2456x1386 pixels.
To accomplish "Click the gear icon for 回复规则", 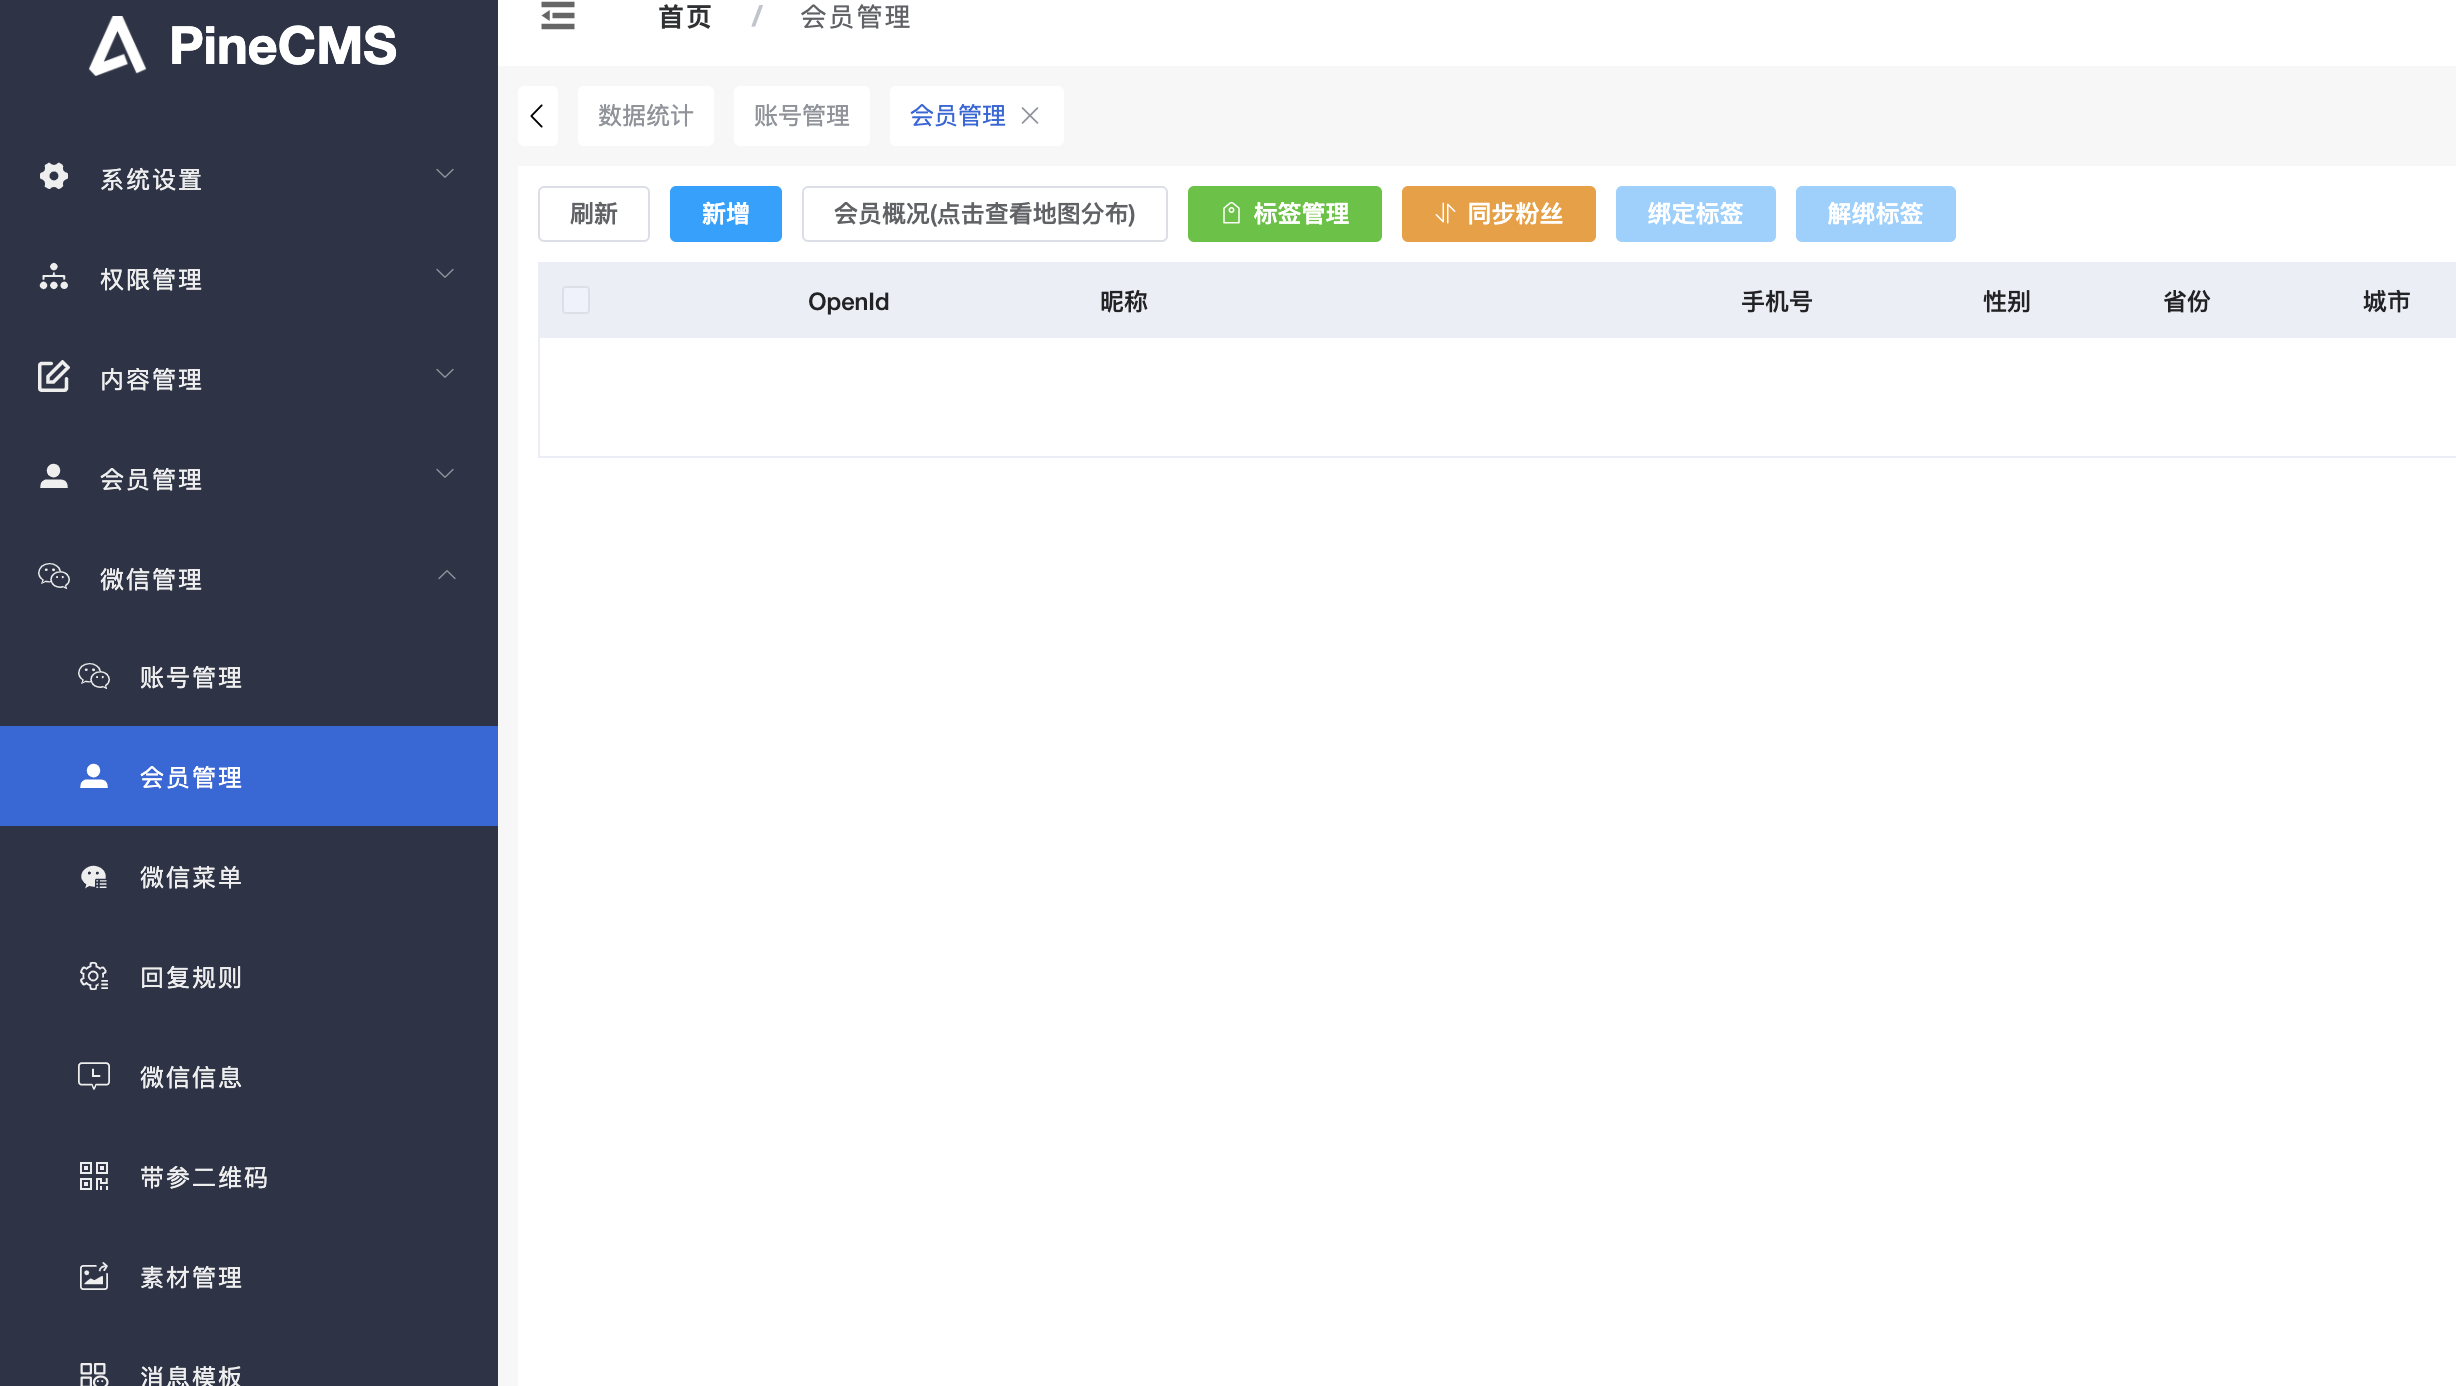I will pyautogui.click(x=94, y=977).
